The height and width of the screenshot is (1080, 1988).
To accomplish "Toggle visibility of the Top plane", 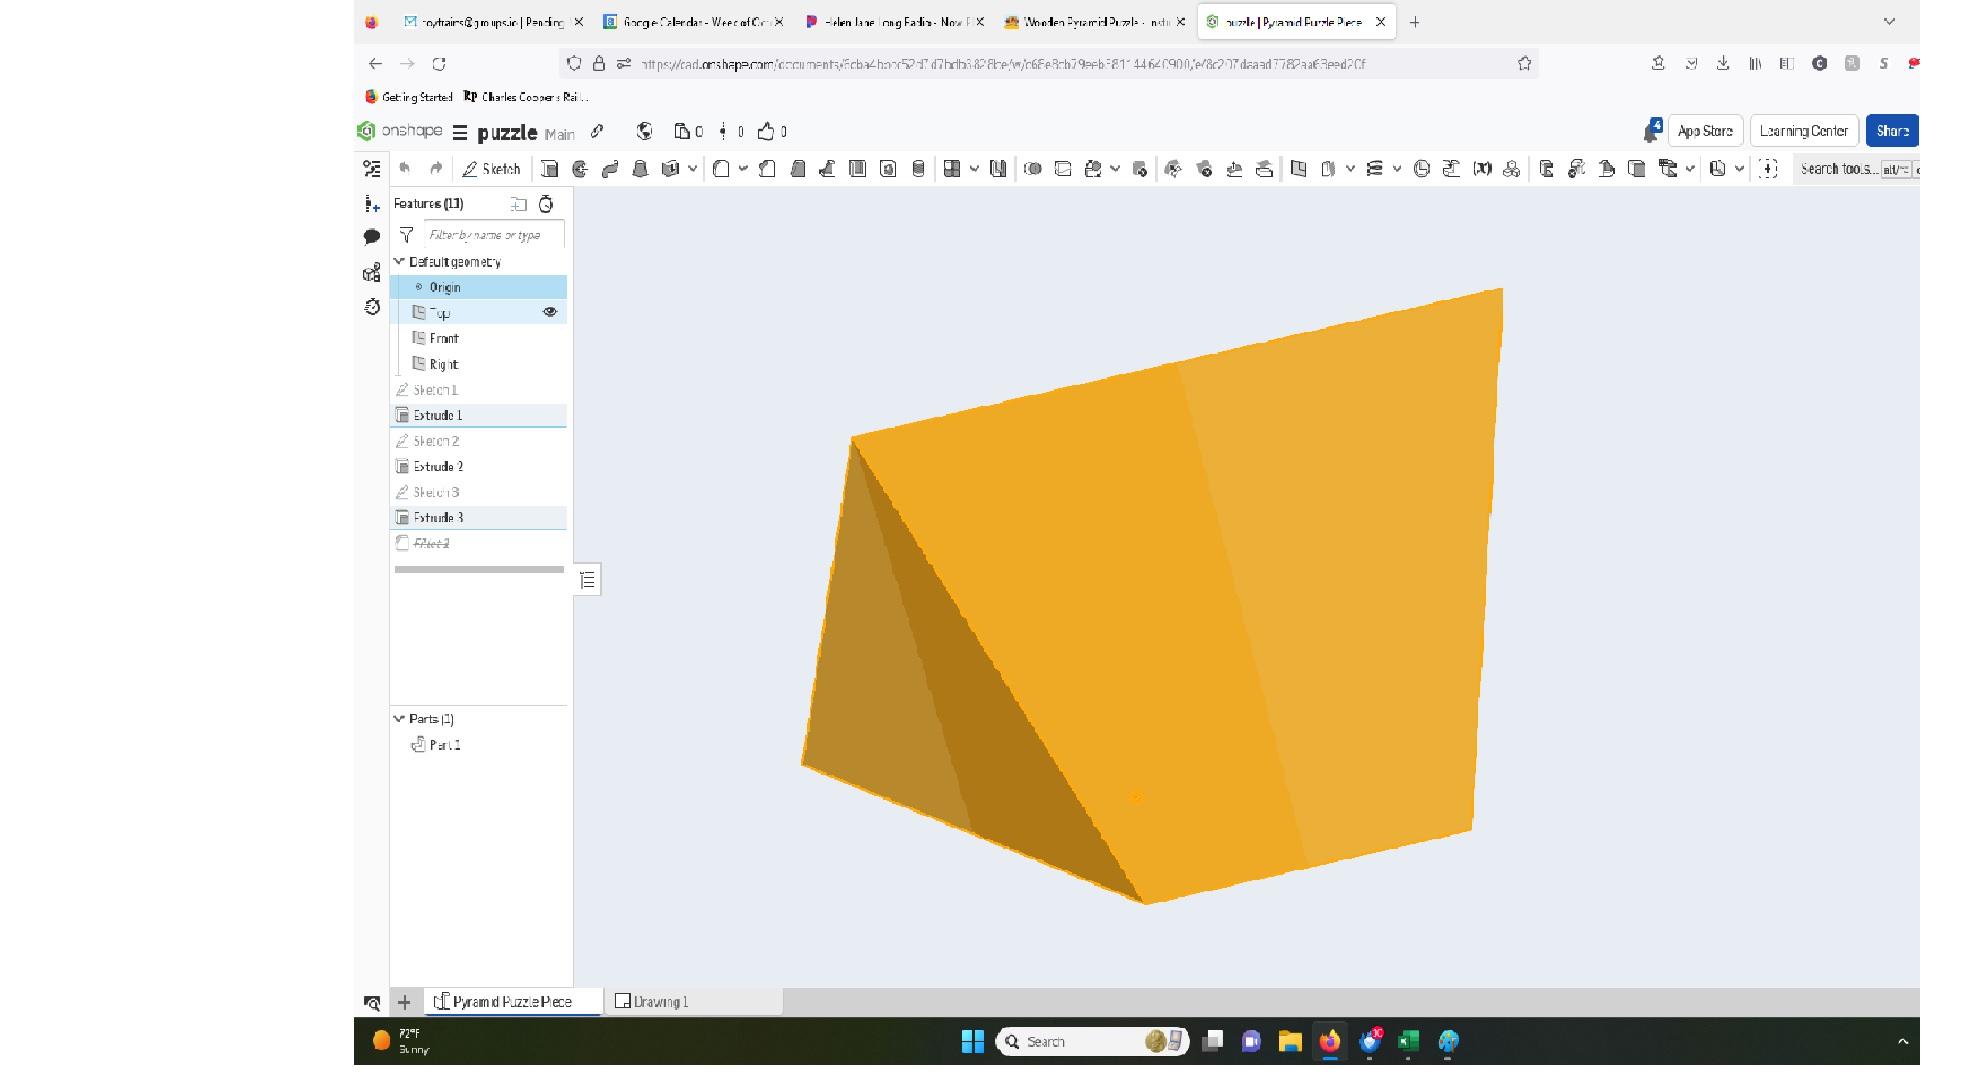I will 550,312.
